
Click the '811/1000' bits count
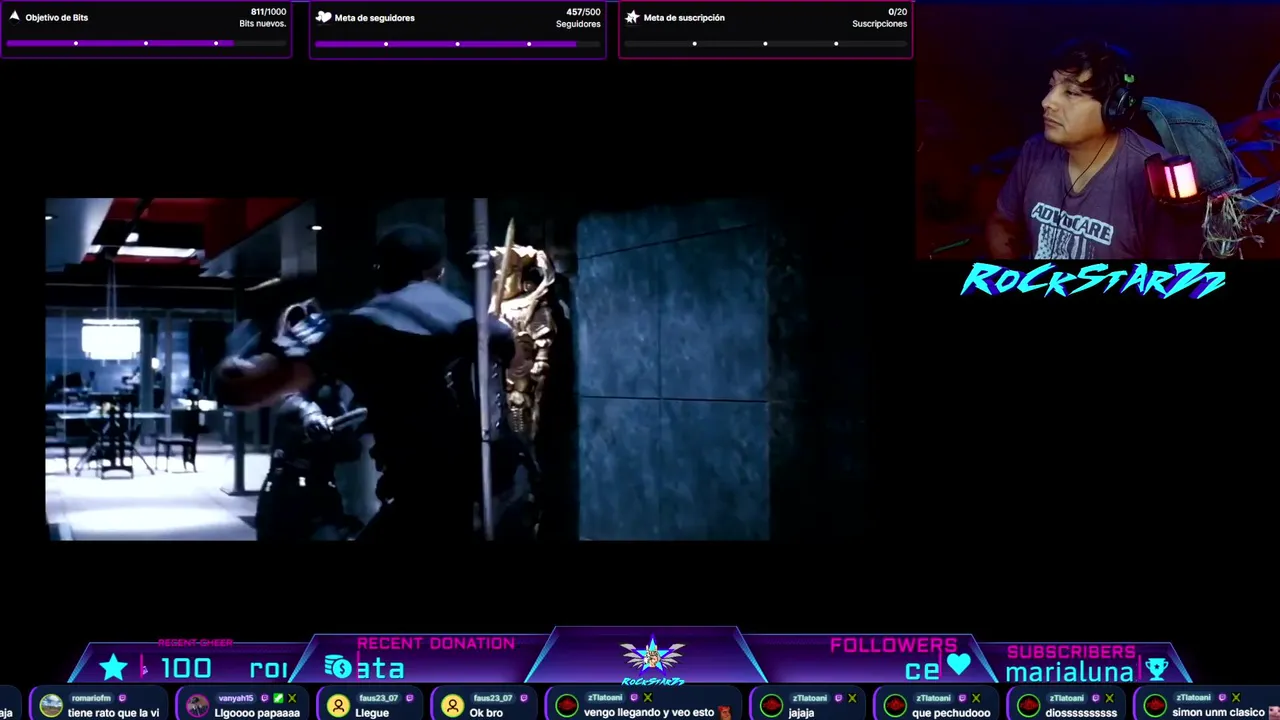[268, 12]
